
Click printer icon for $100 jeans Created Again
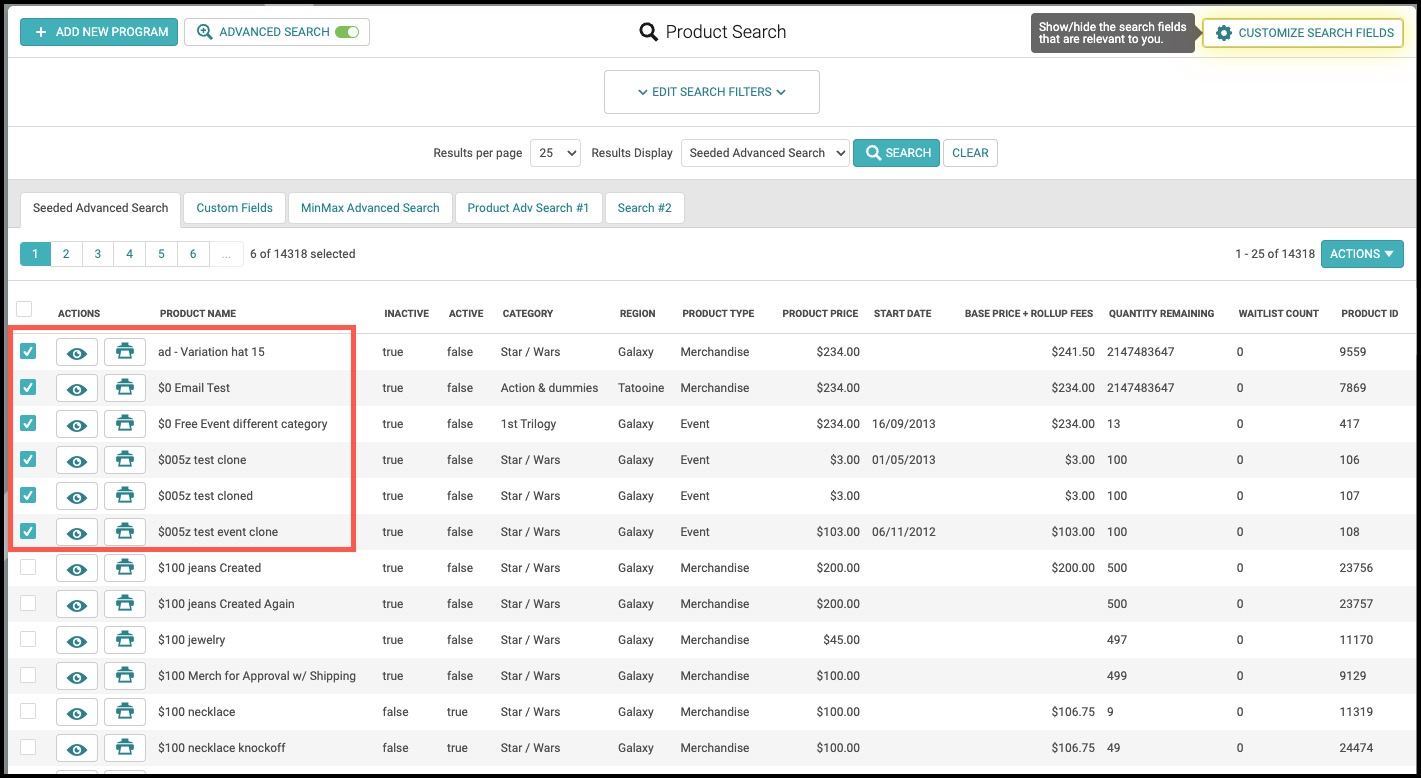(125, 604)
